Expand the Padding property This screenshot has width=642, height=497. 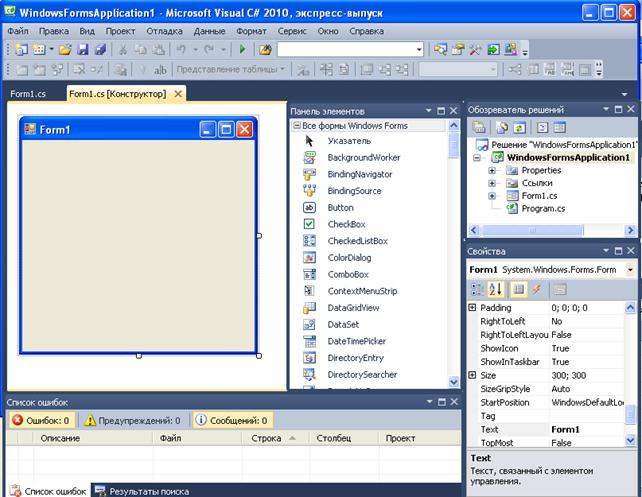coord(472,307)
